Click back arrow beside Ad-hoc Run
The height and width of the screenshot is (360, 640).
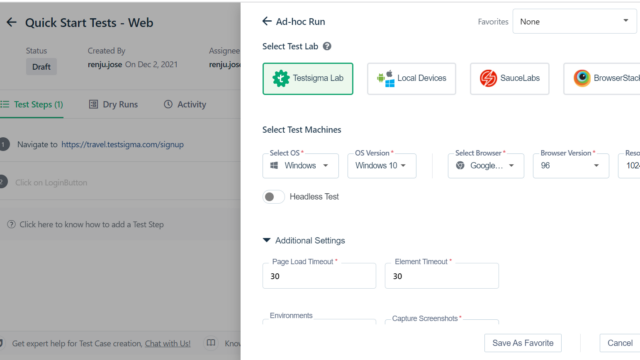pos(267,21)
